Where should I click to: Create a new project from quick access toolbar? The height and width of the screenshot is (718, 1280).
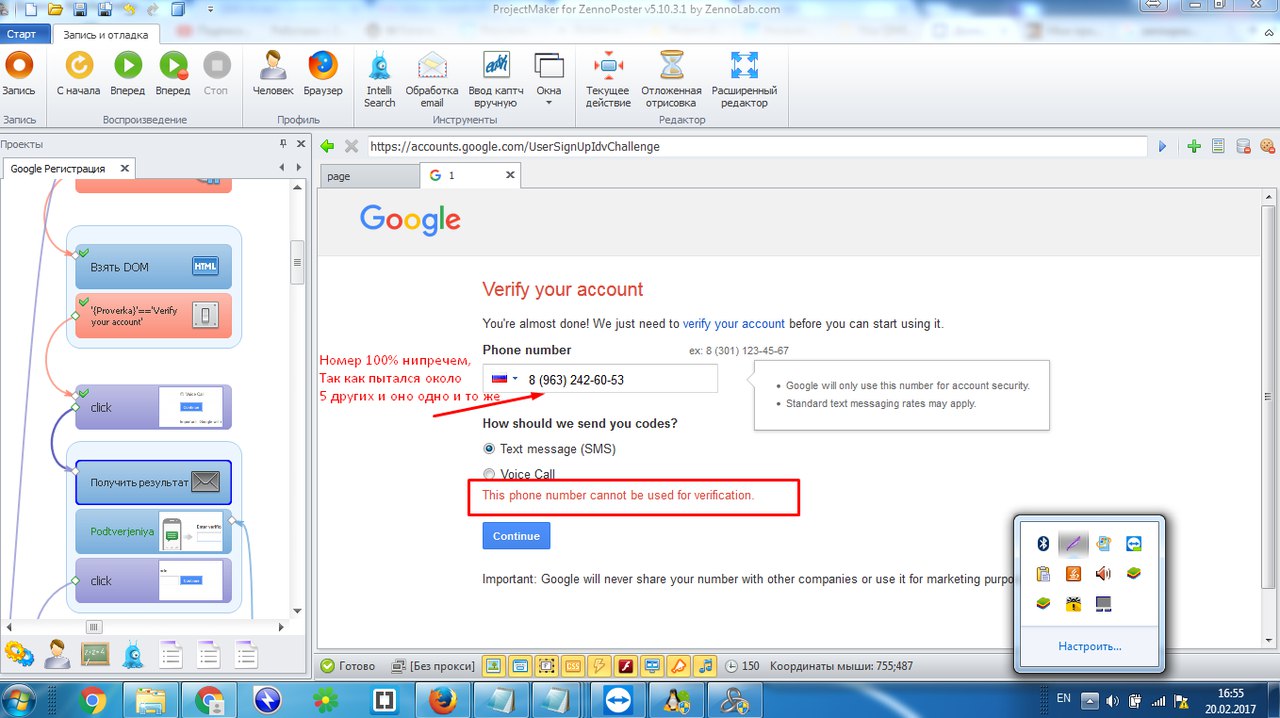click(31, 9)
